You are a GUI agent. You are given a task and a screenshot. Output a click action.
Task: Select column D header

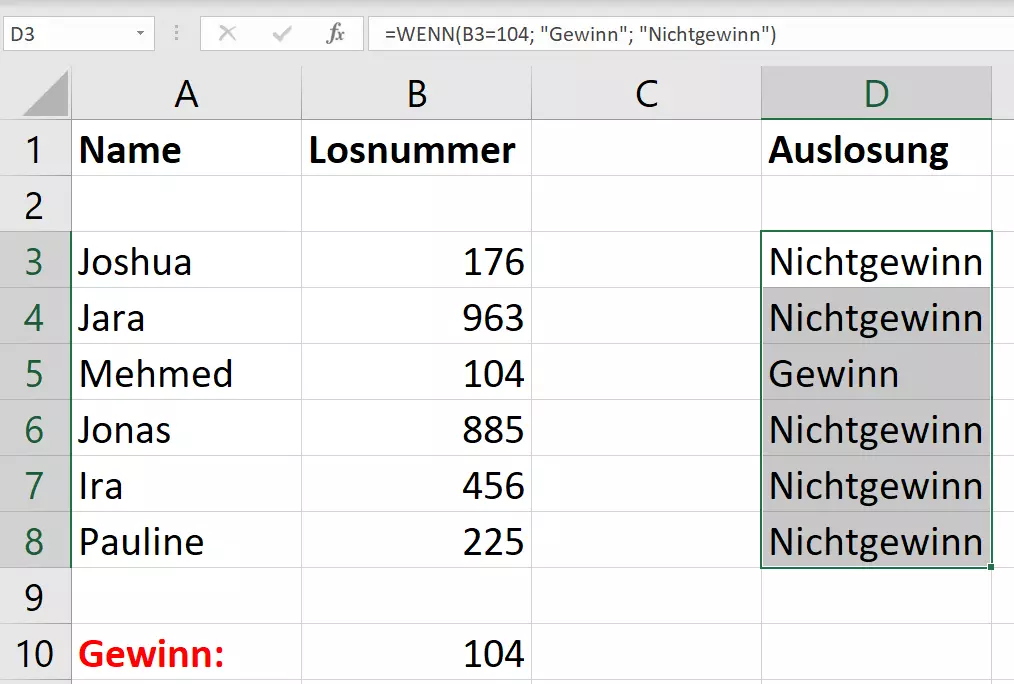[876, 93]
